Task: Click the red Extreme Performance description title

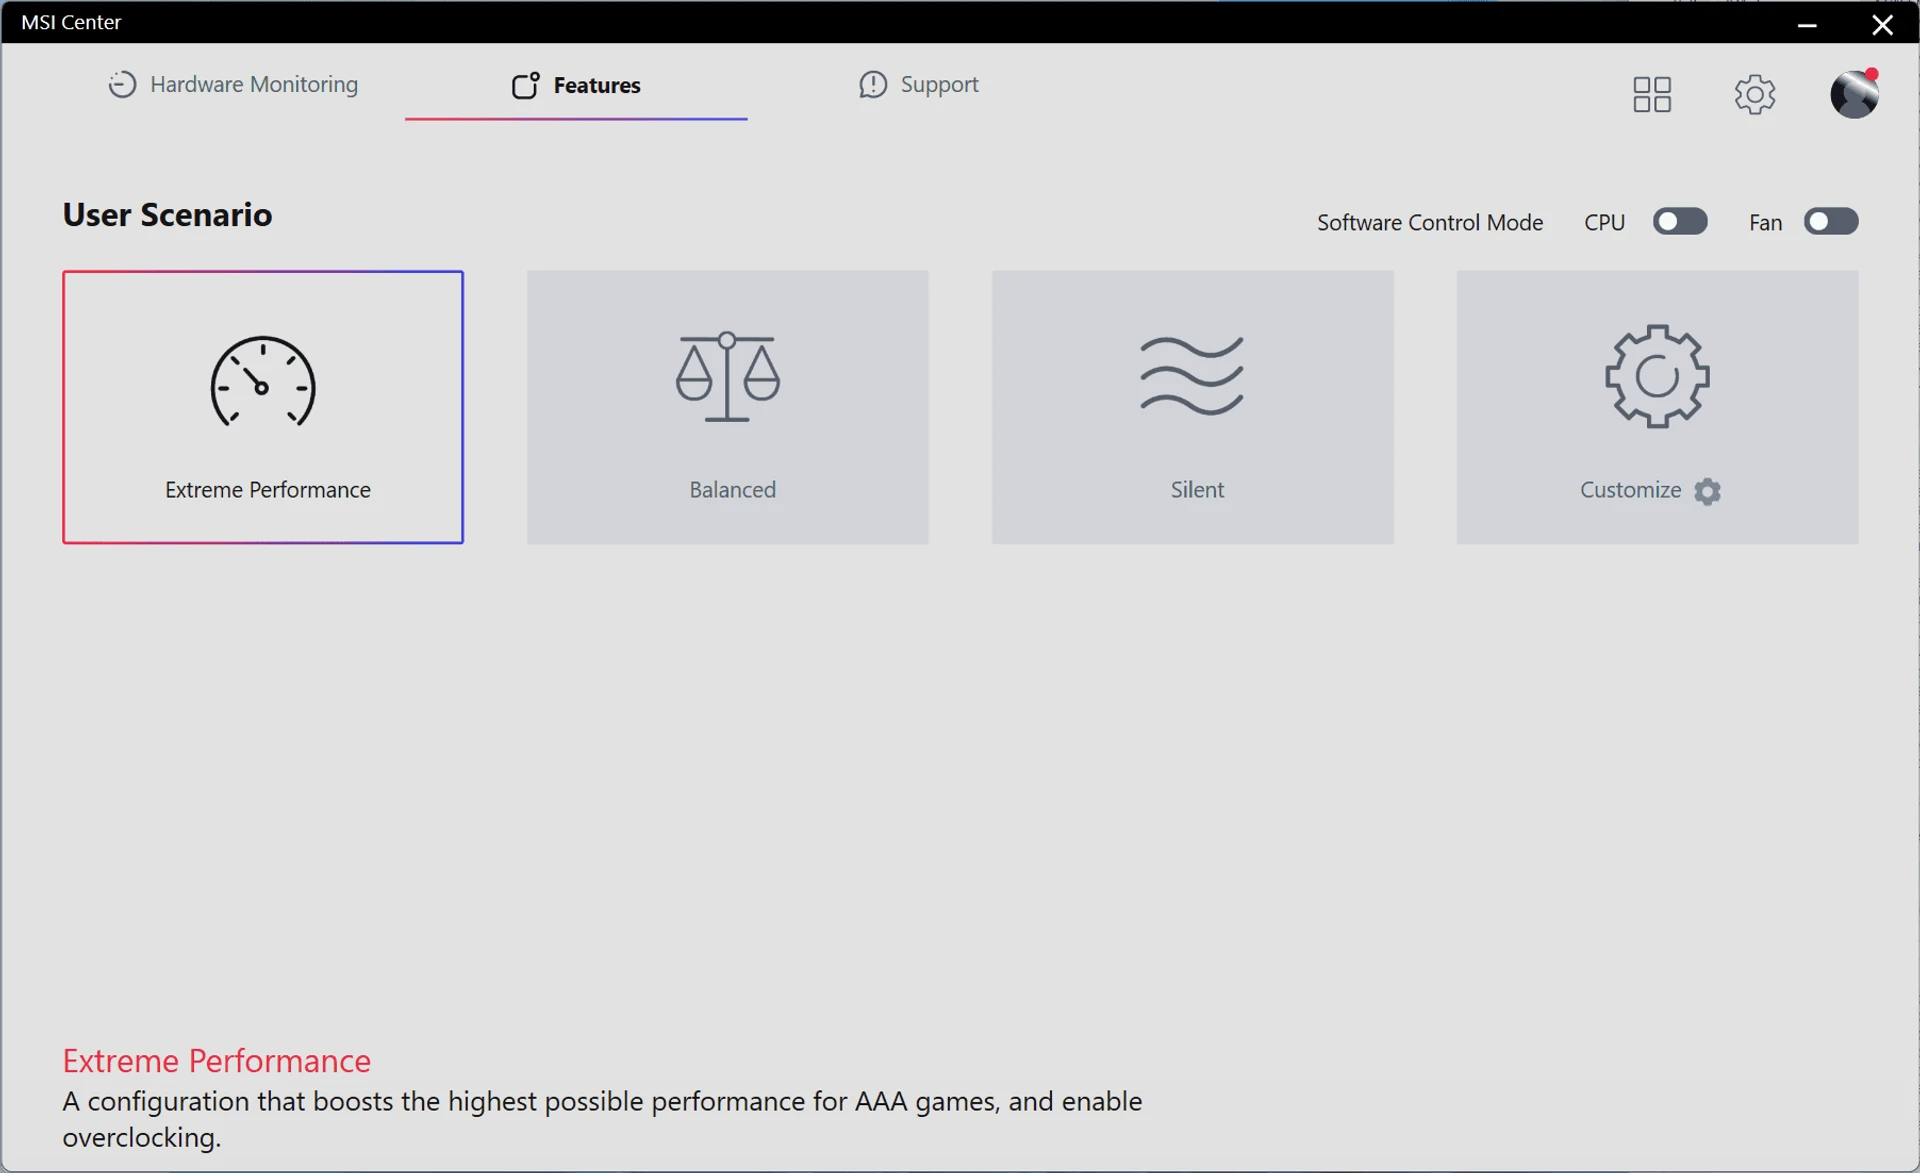Action: click(x=216, y=1060)
